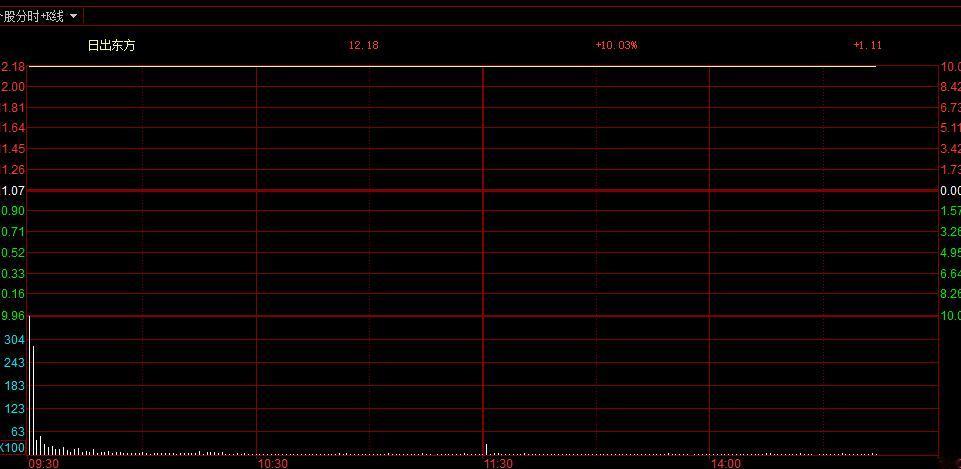Image resolution: width=961 pixels, height=469 pixels.
Task: Select the tallest opening volume bar at 09:30
Action: 29,385
